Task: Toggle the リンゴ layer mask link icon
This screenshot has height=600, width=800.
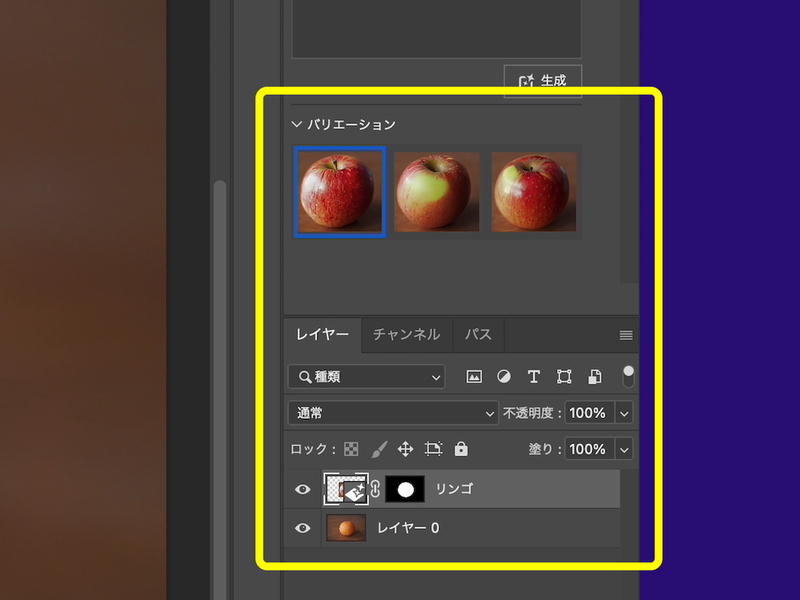Action: tap(376, 489)
